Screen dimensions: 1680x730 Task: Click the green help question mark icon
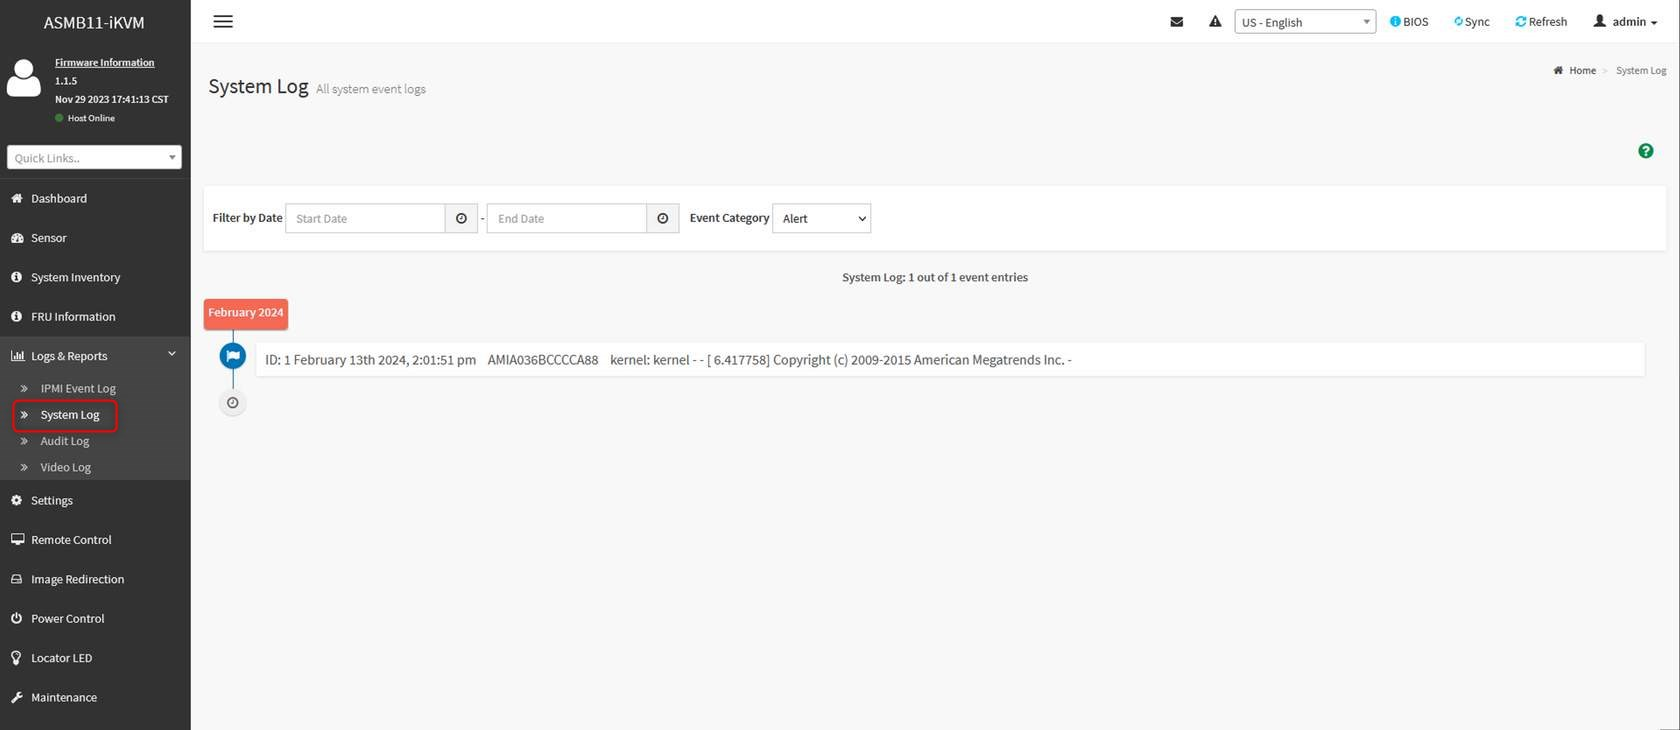pos(1645,151)
